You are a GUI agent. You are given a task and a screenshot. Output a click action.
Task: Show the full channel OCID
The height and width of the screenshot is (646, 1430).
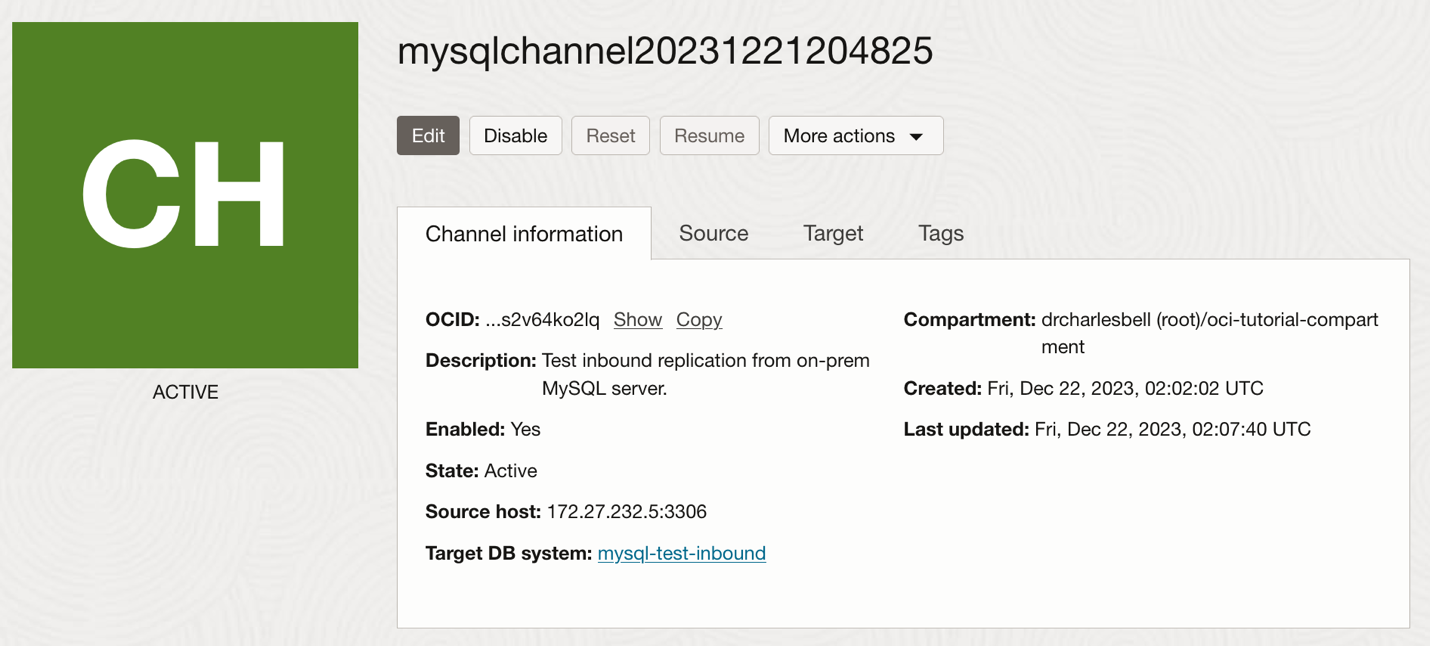coord(637,319)
